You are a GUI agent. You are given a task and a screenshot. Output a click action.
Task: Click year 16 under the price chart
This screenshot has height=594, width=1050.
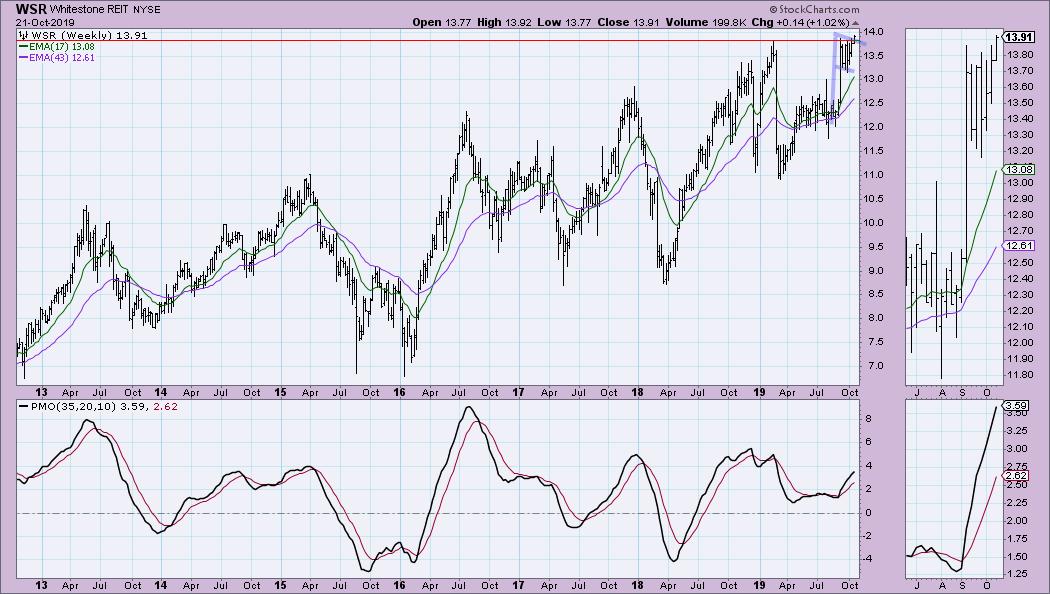pyautogui.click(x=400, y=392)
